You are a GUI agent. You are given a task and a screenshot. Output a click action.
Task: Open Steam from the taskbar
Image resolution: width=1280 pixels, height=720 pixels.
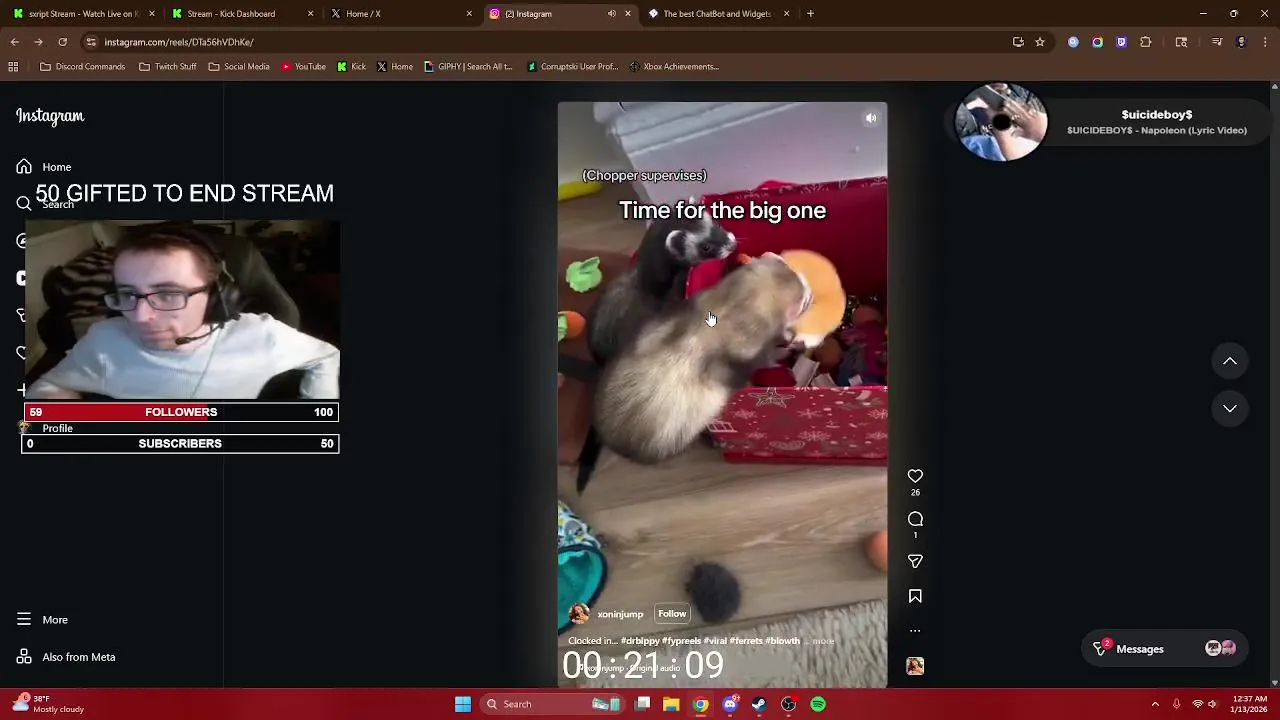pos(759,704)
